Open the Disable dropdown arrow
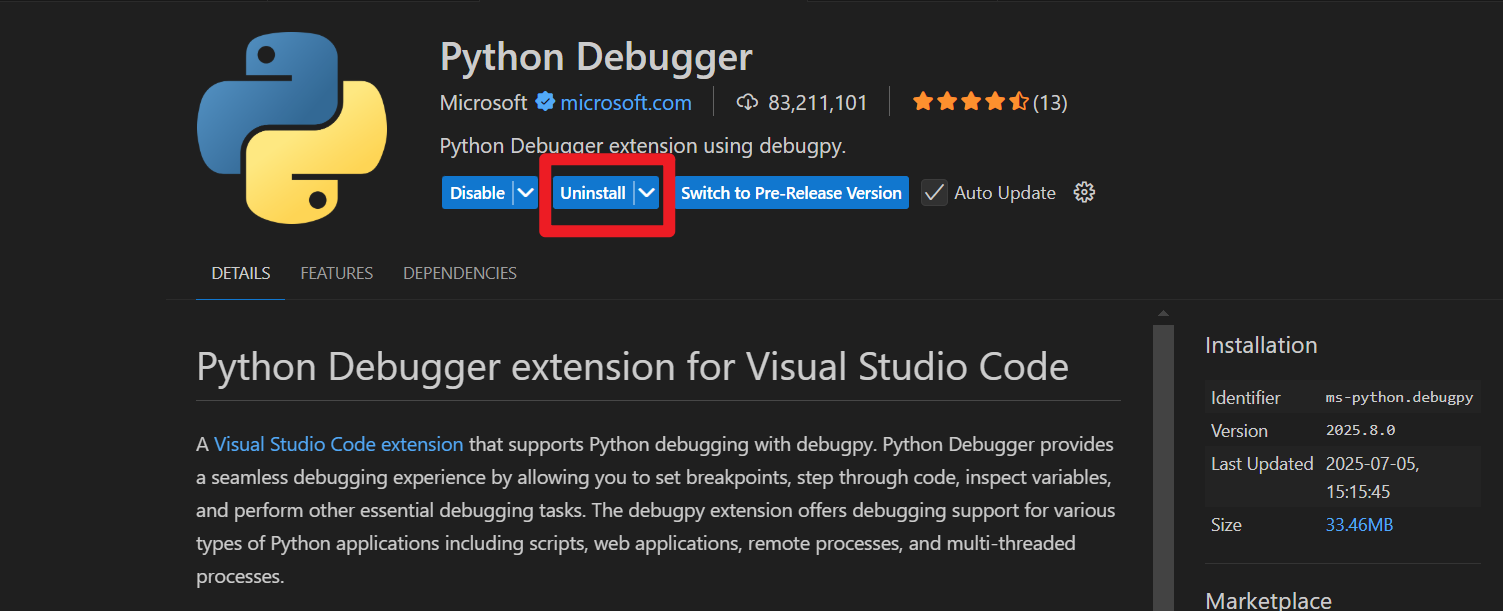The width and height of the screenshot is (1503, 611). [x=526, y=192]
